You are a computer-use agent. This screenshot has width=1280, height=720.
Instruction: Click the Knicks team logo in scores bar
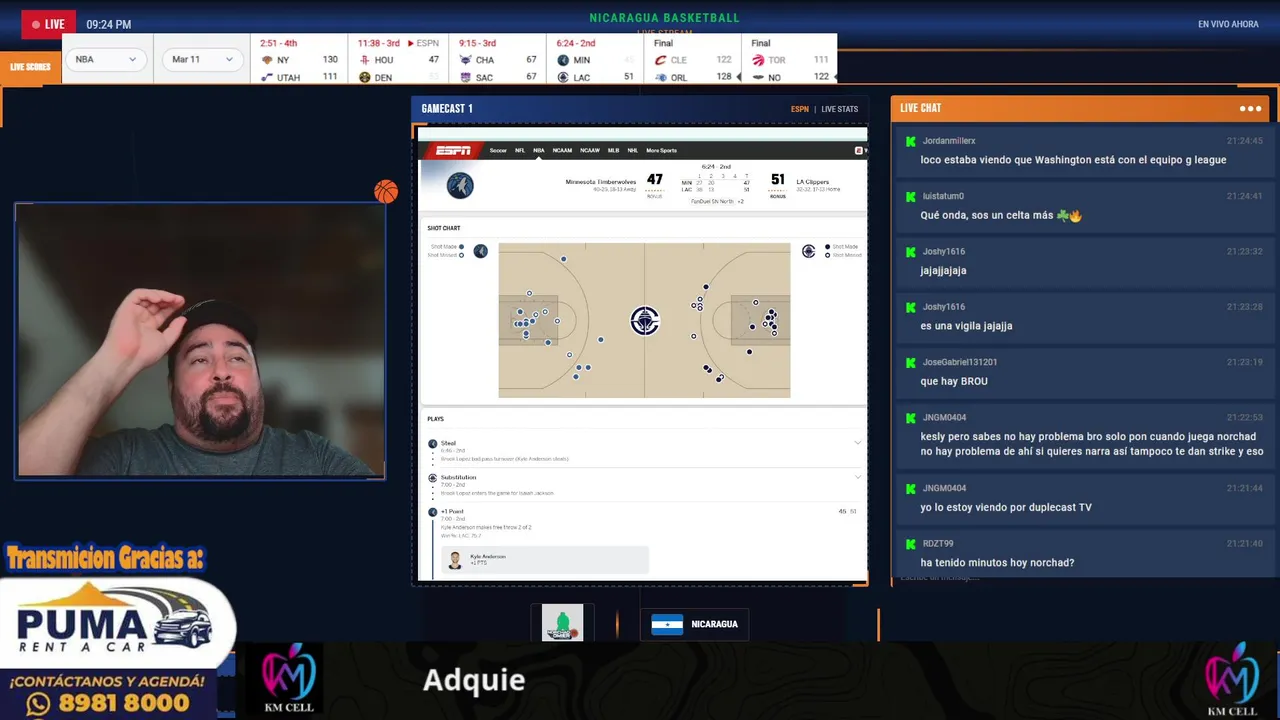point(266,60)
